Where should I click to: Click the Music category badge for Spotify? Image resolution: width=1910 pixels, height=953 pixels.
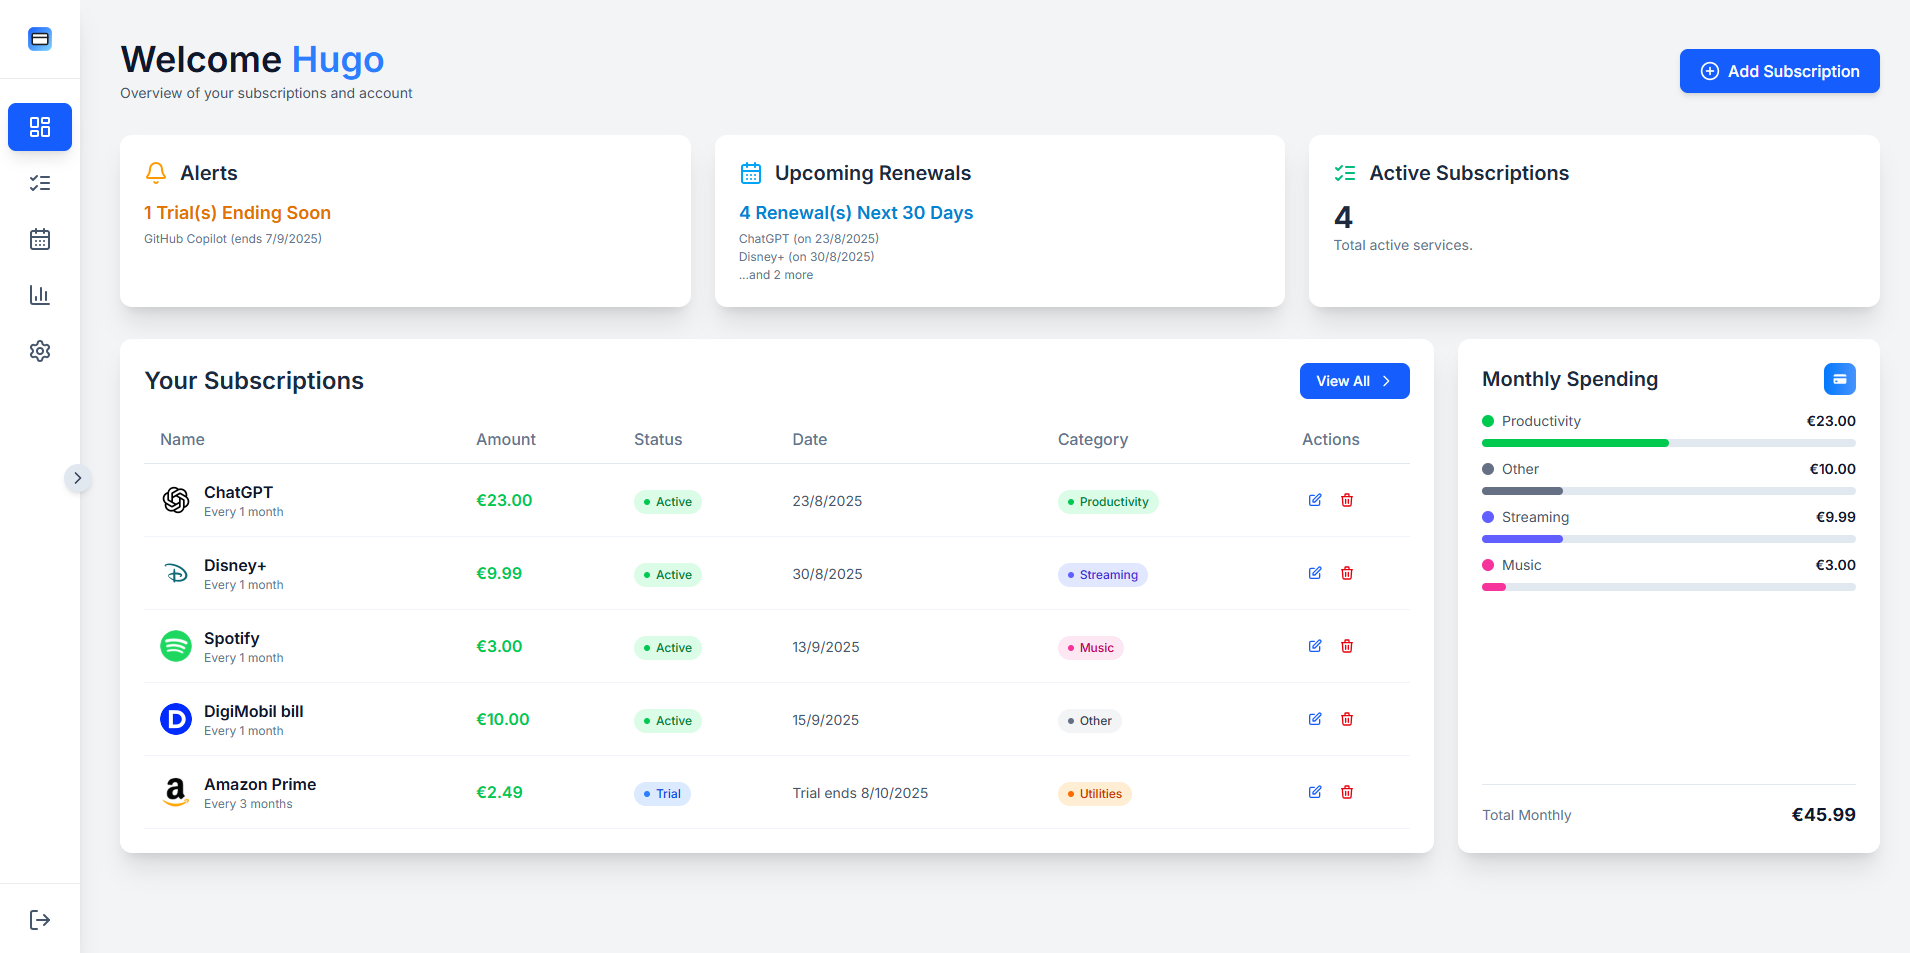[x=1091, y=648]
